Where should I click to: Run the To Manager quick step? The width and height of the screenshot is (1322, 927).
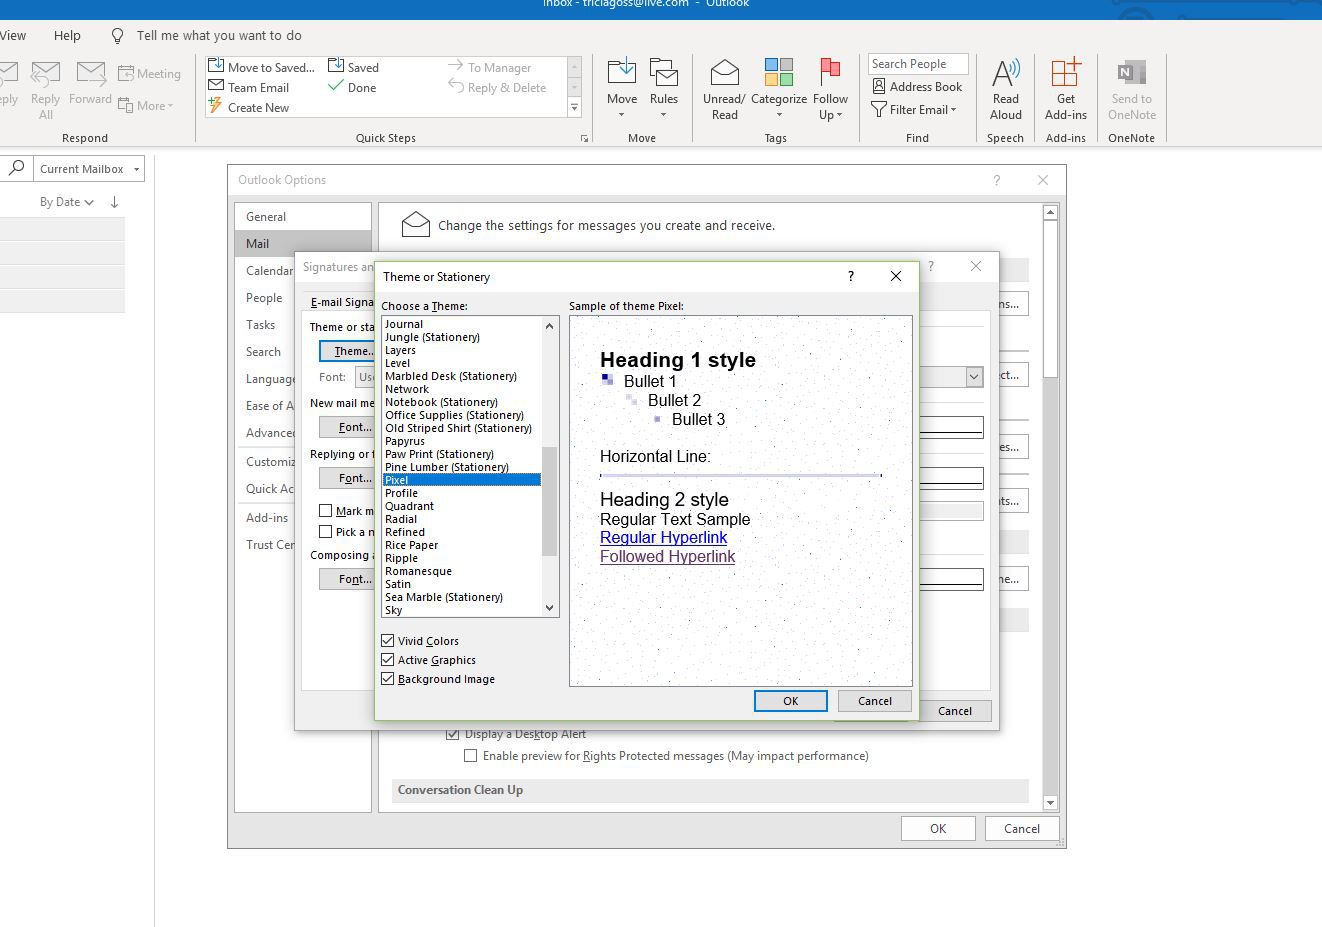tap(489, 67)
